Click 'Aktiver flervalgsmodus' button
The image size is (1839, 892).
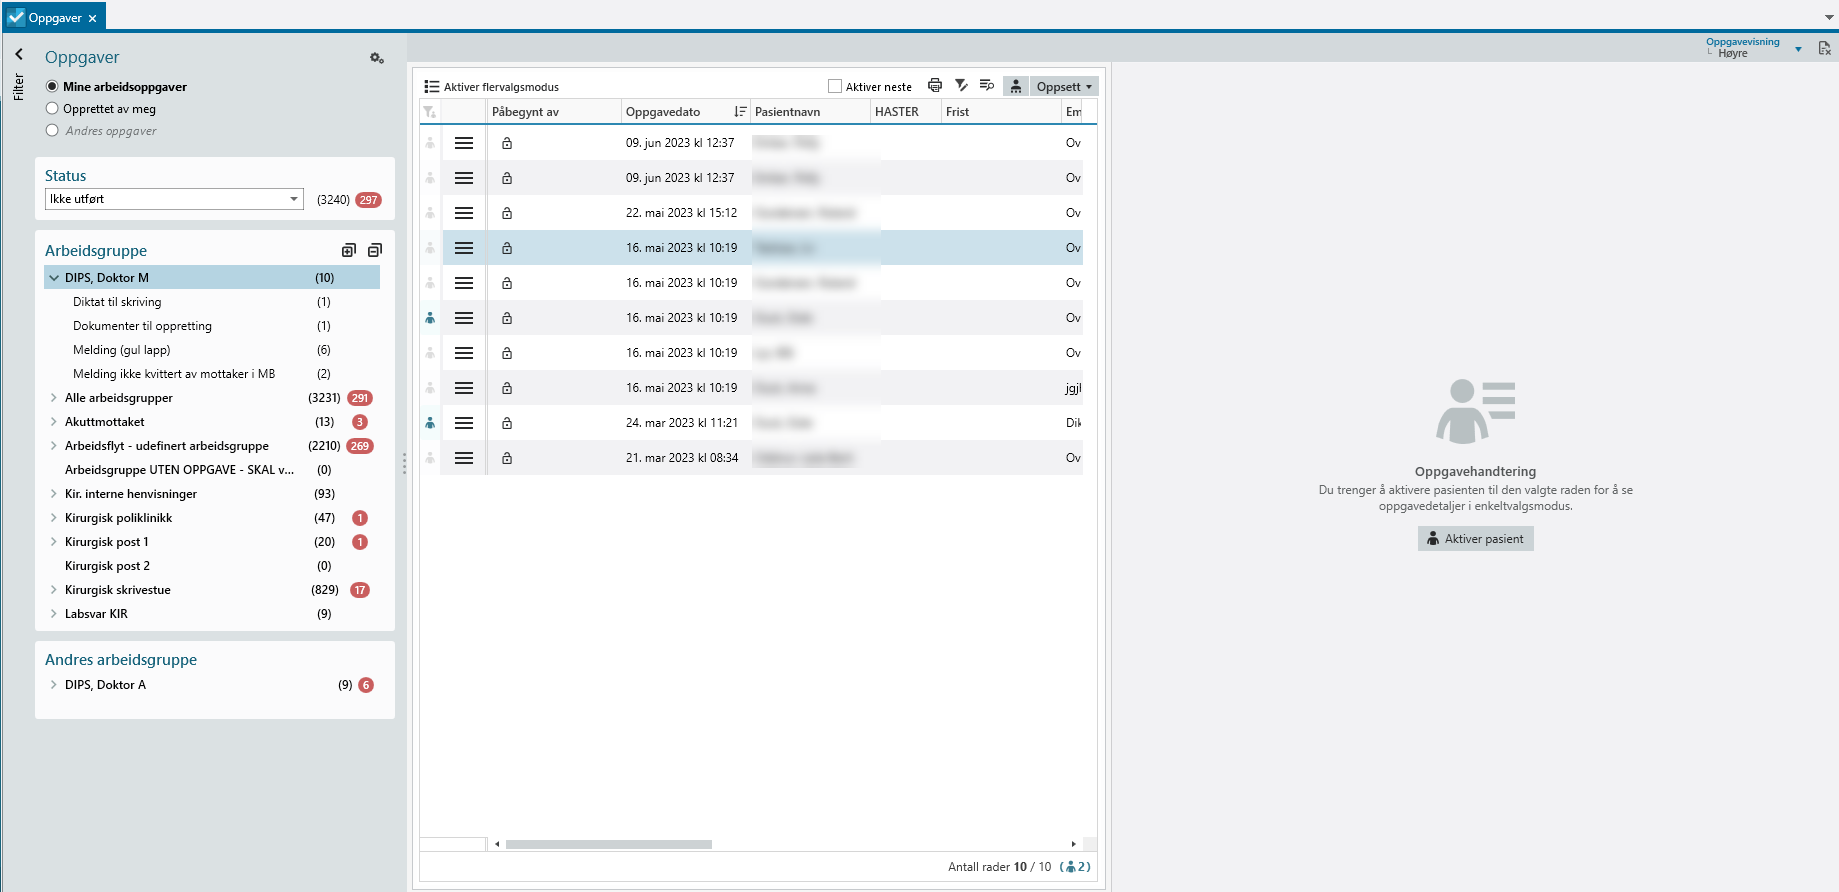point(491,87)
